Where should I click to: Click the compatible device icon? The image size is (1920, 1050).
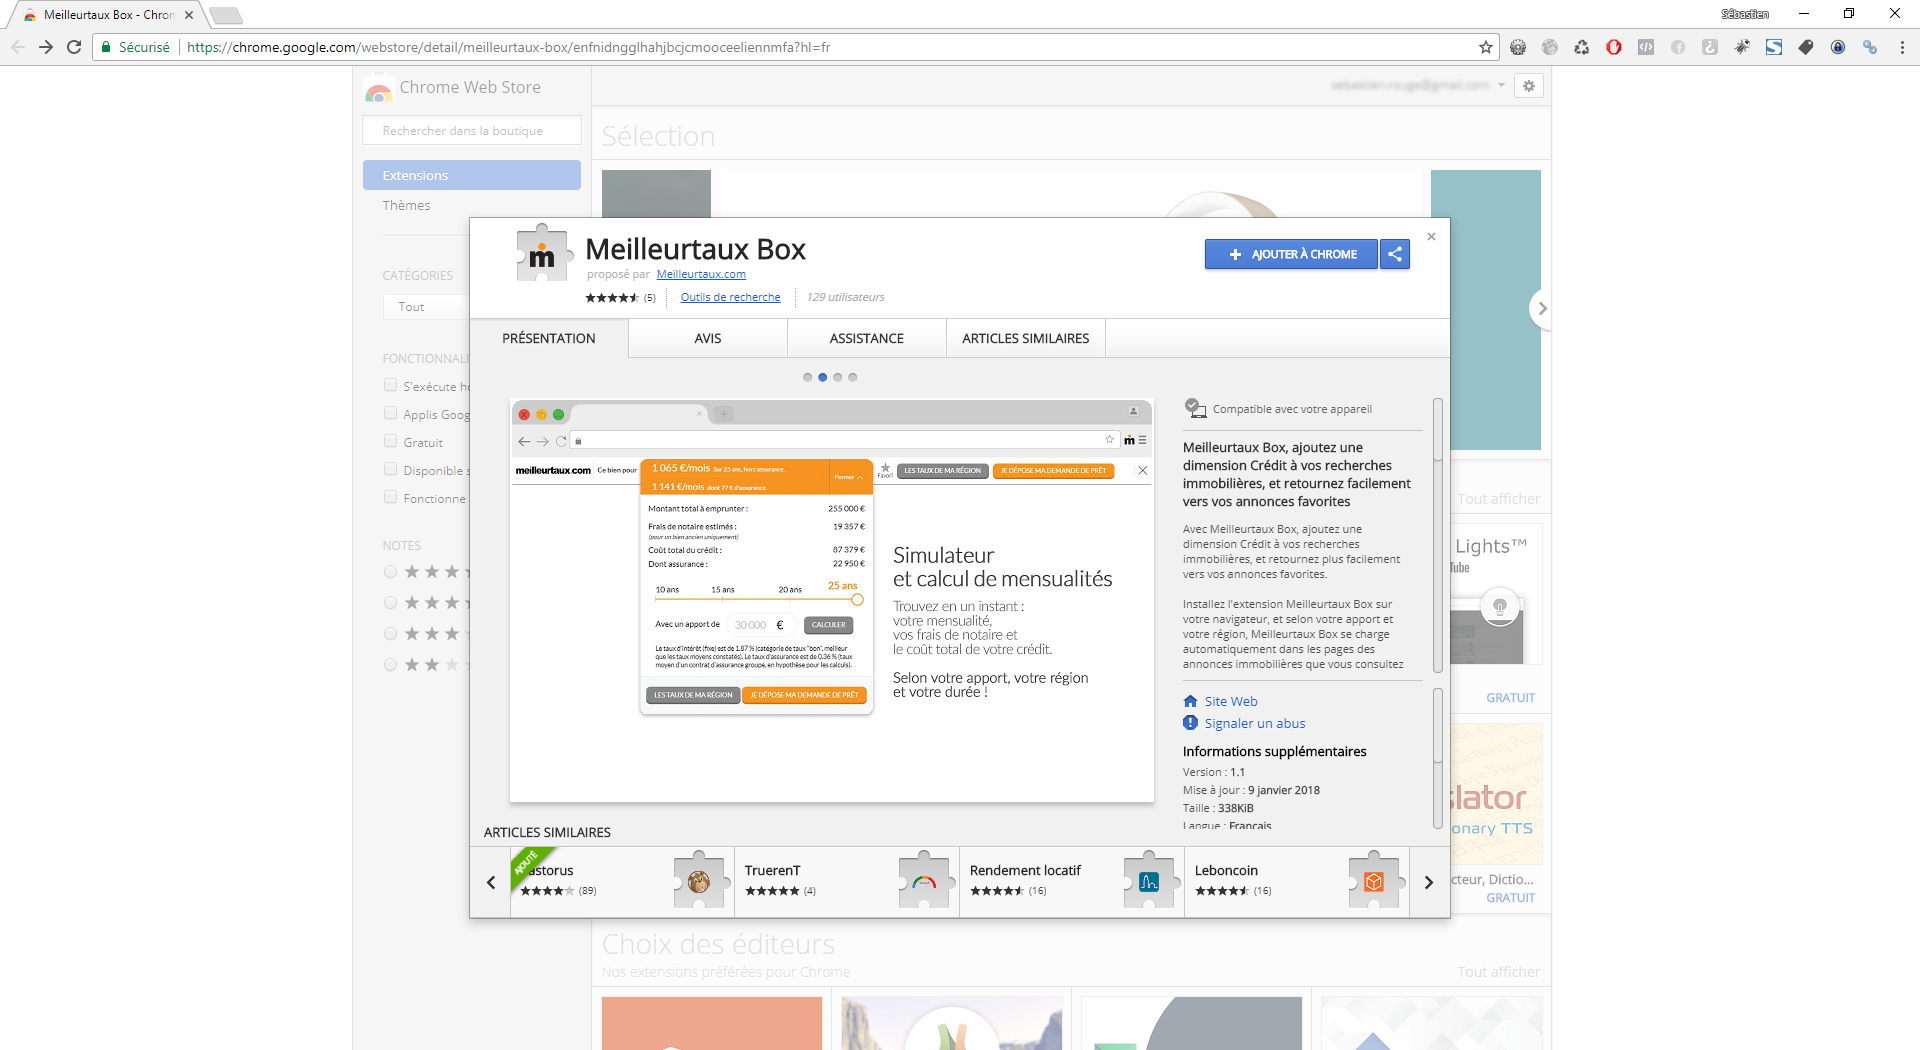1195,408
